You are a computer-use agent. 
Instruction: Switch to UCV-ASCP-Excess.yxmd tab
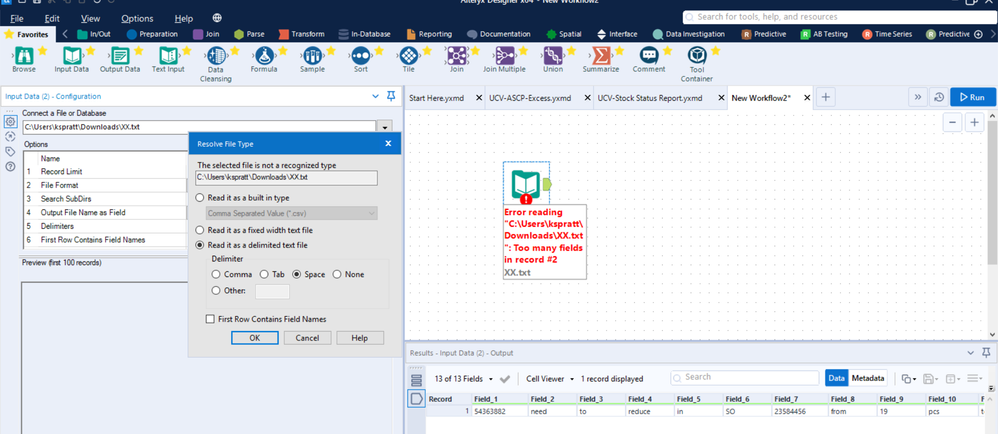coord(530,98)
